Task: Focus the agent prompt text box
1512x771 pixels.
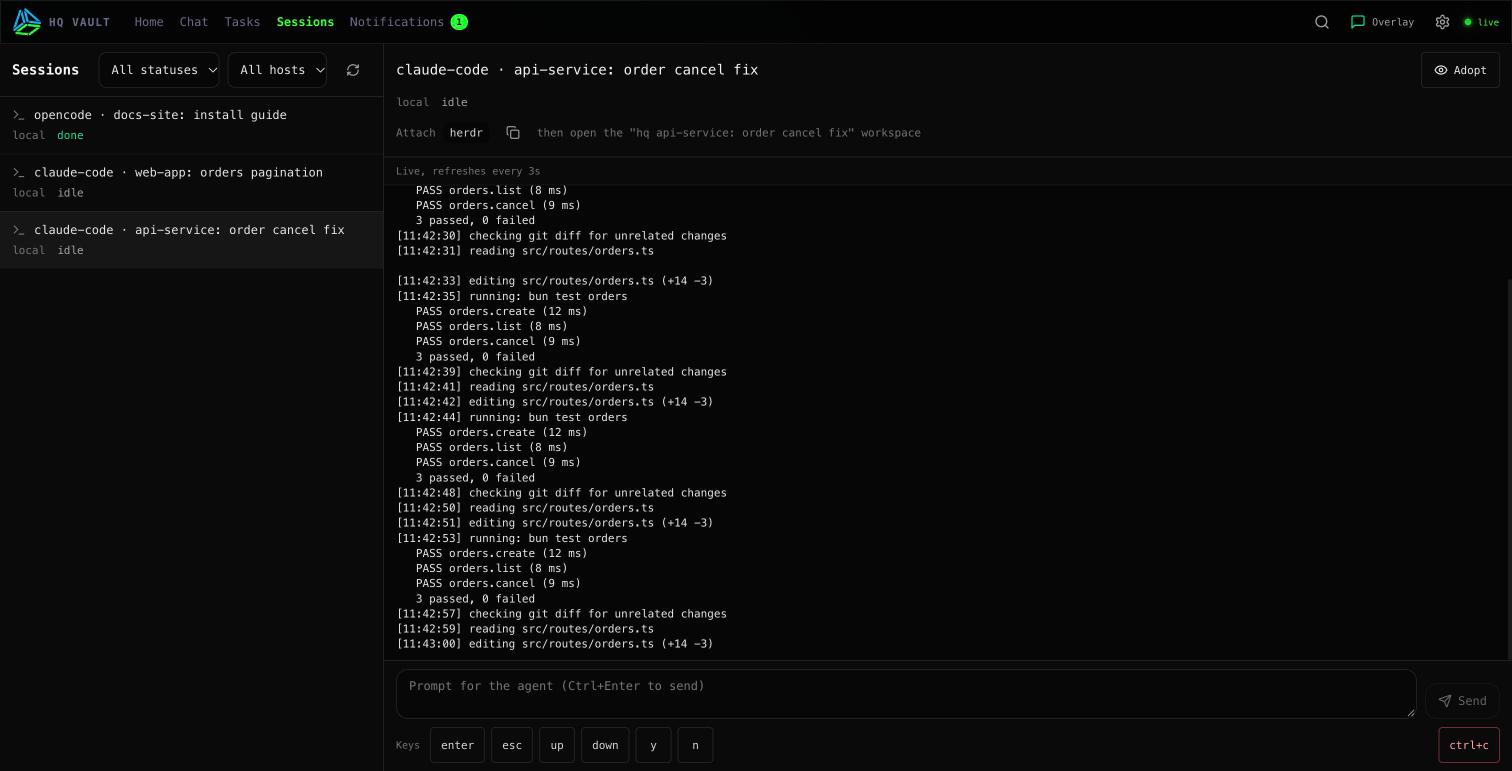Action: coord(906,694)
